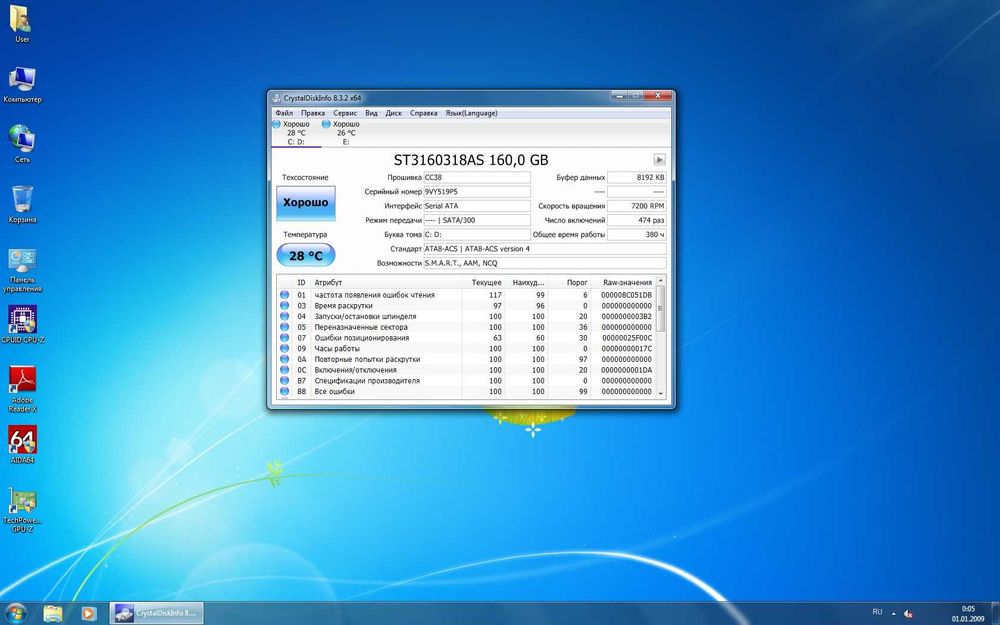This screenshot has height=625, width=1000.
Task: Open the Язык(Language) menu
Action: pyautogui.click(x=471, y=113)
